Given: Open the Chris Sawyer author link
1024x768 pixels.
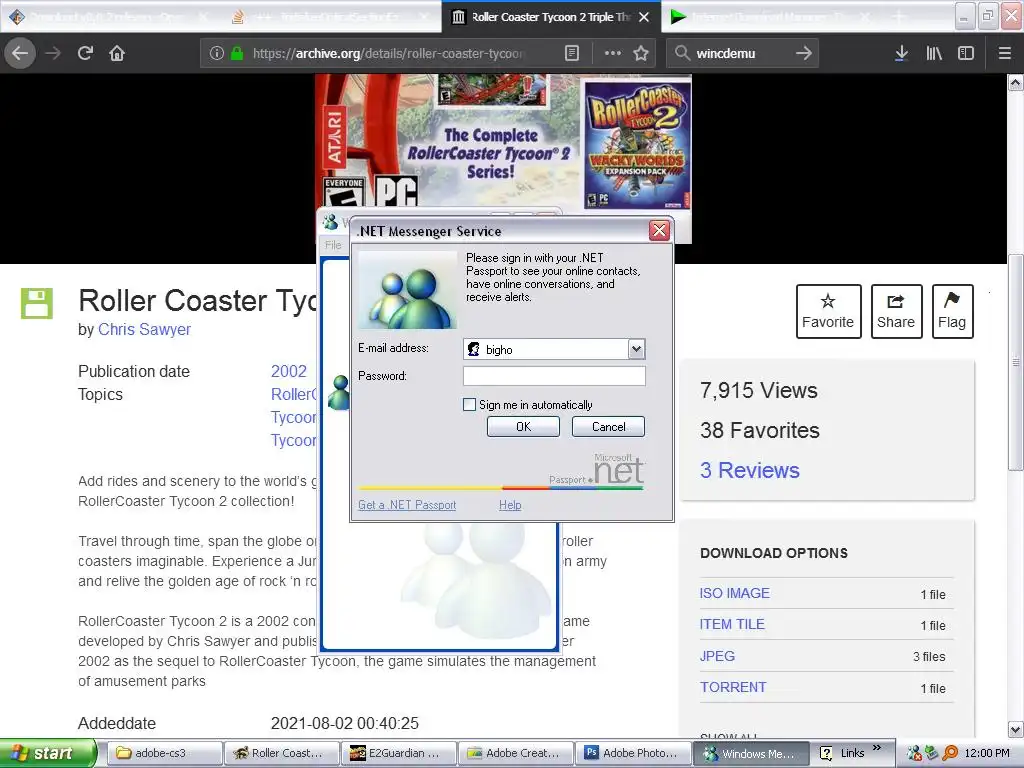Looking at the screenshot, I should coord(144,329).
